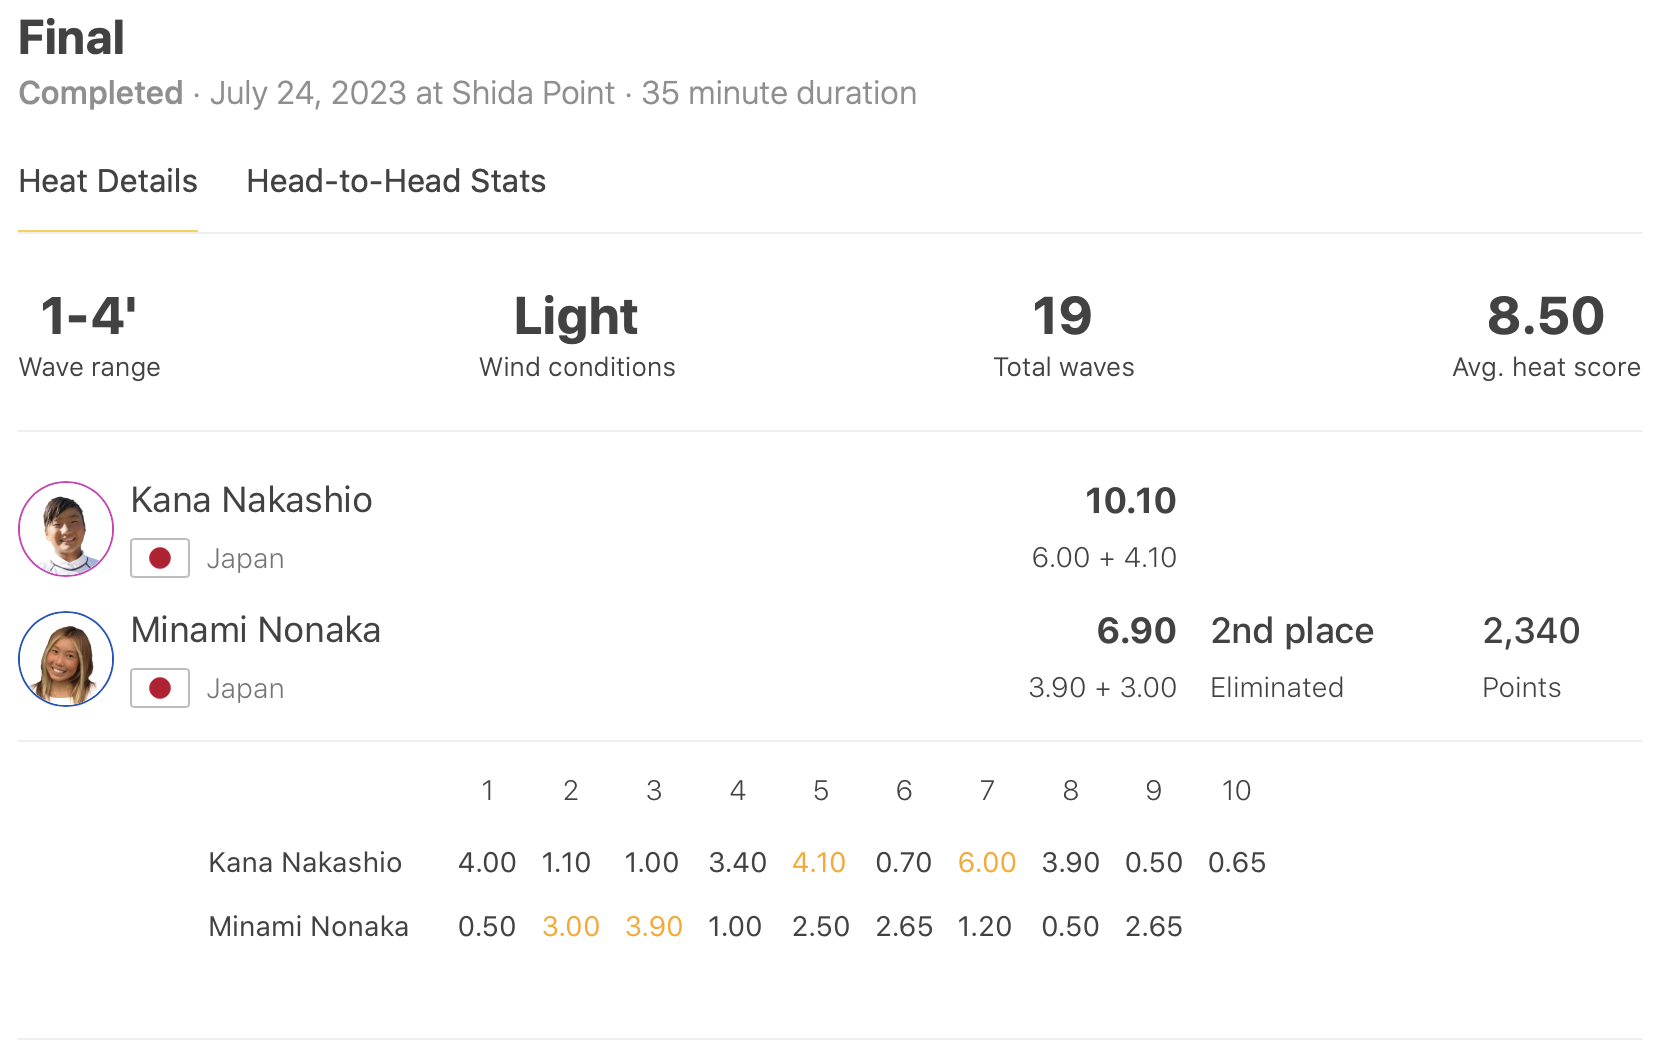Click the 19 Total waves stat
The width and height of the screenshot is (1670, 1064).
tap(1062, 317)
